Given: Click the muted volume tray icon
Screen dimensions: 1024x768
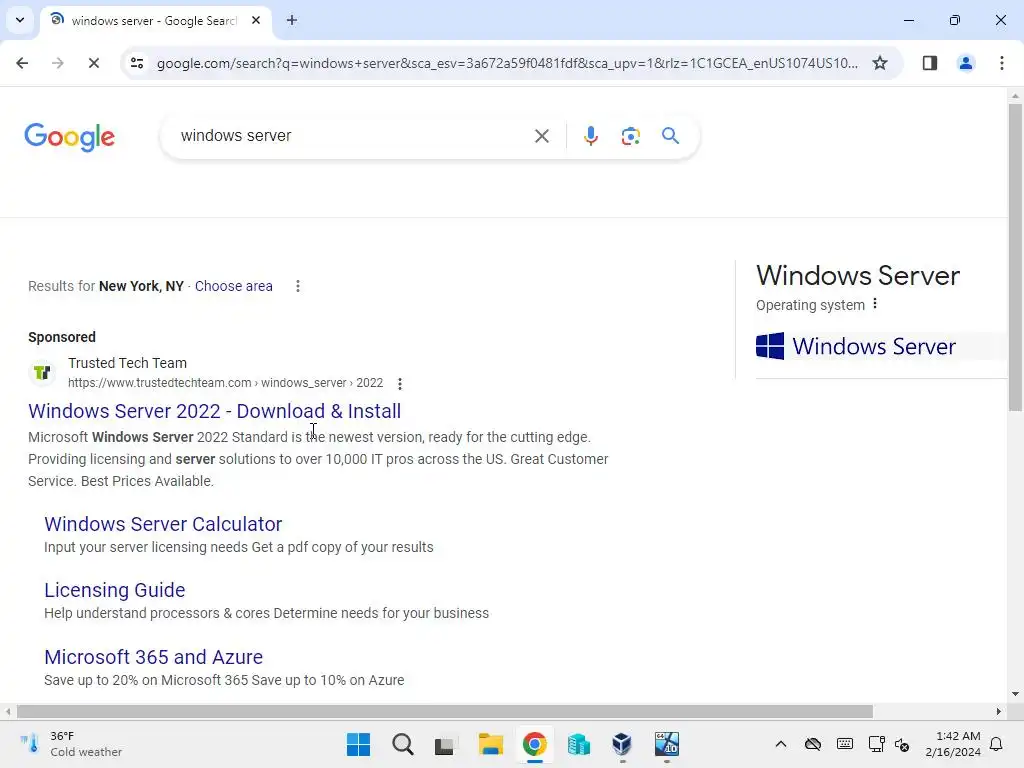Looking at the screenshot, I should (902, 744).
